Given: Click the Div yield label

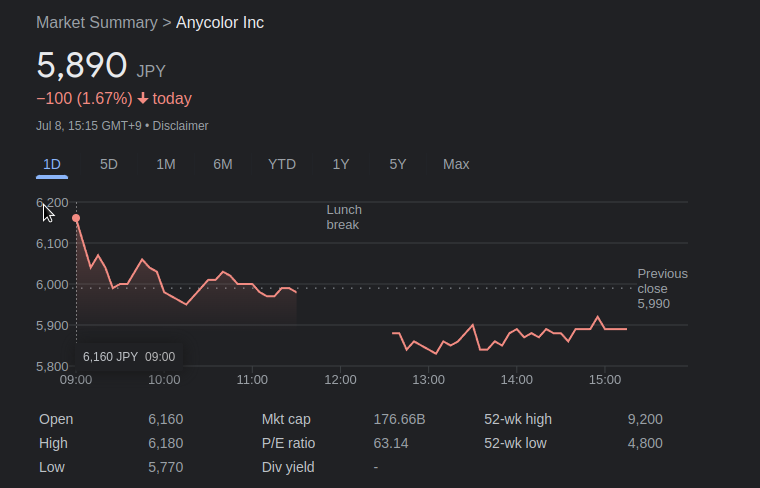Looking at the screenshot, I should (288, 467).
